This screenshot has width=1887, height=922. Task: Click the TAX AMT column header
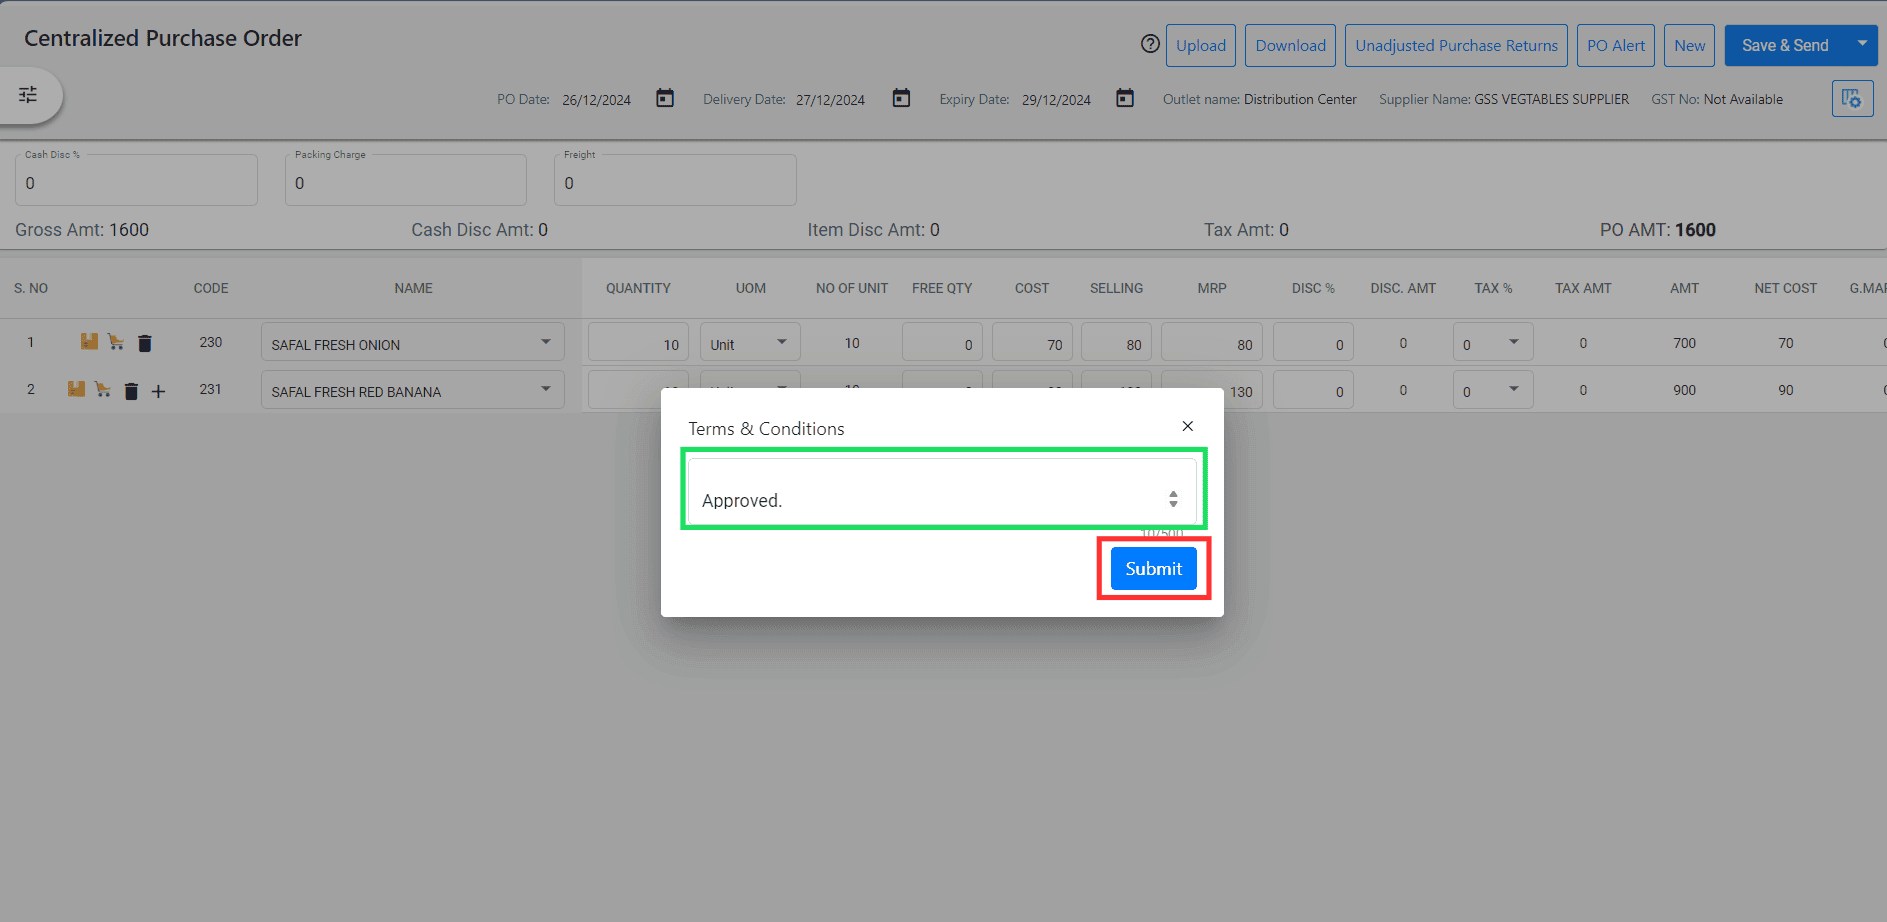click(x=1583, y=288)
